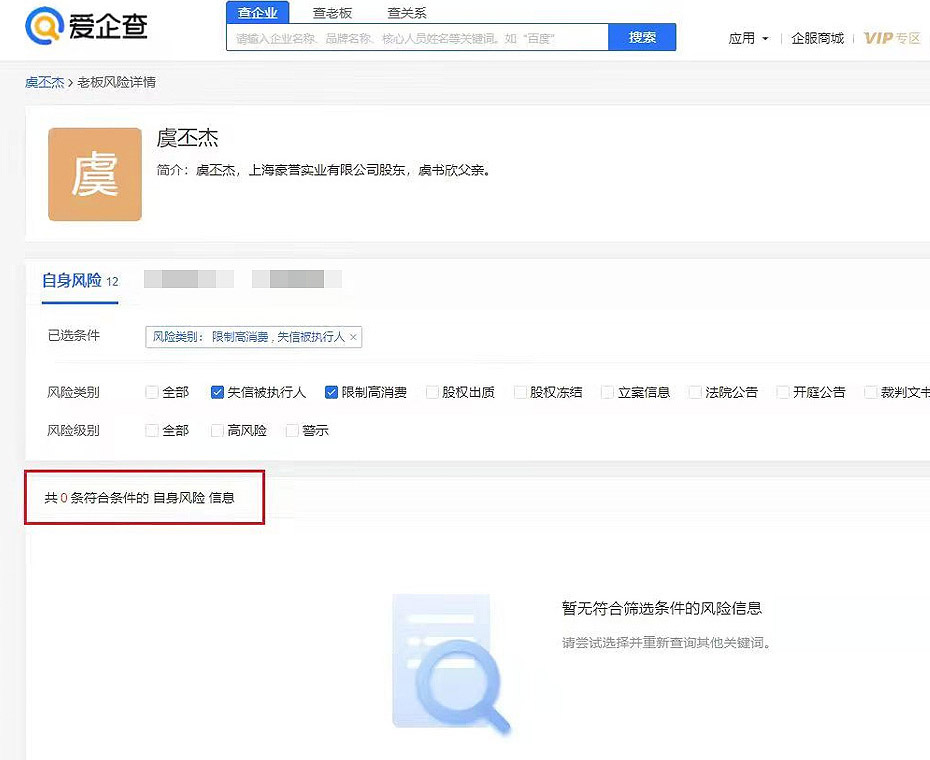The height and width of the screenshot is (760, 930).
Task: Select the 立案信息 checkbox
Action: point(607,392)
